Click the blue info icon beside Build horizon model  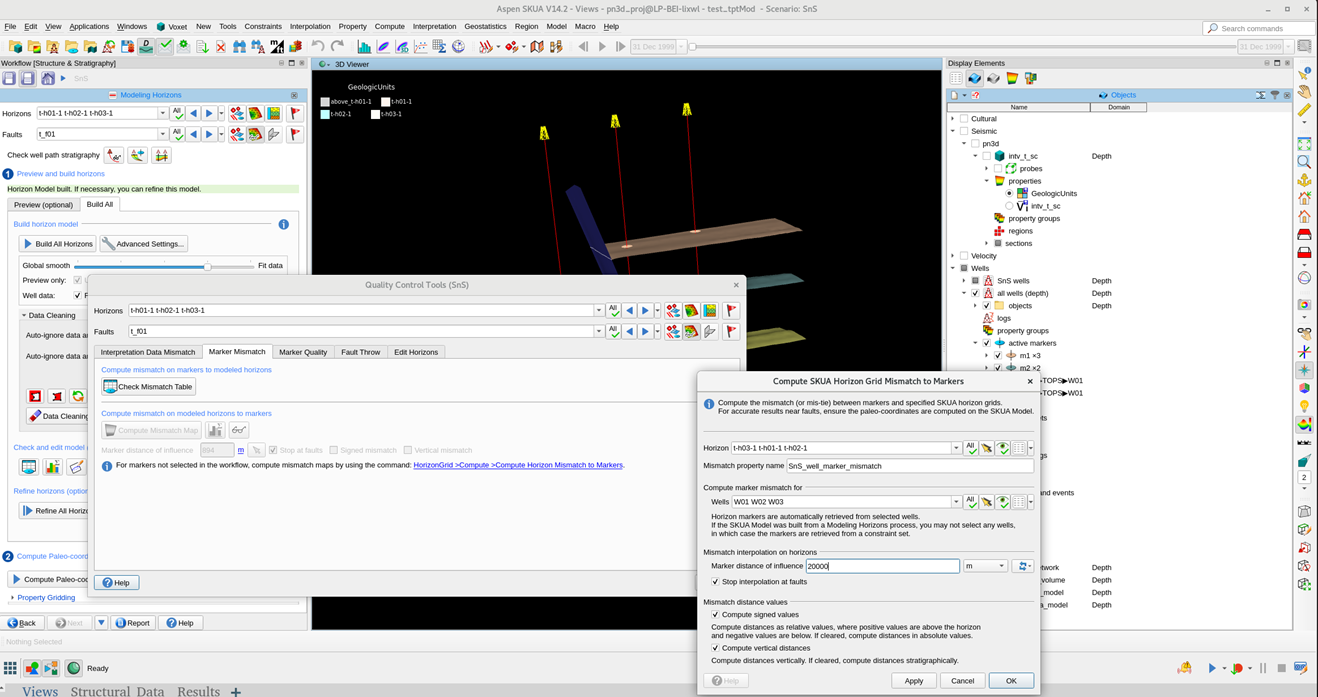(283, 224)
